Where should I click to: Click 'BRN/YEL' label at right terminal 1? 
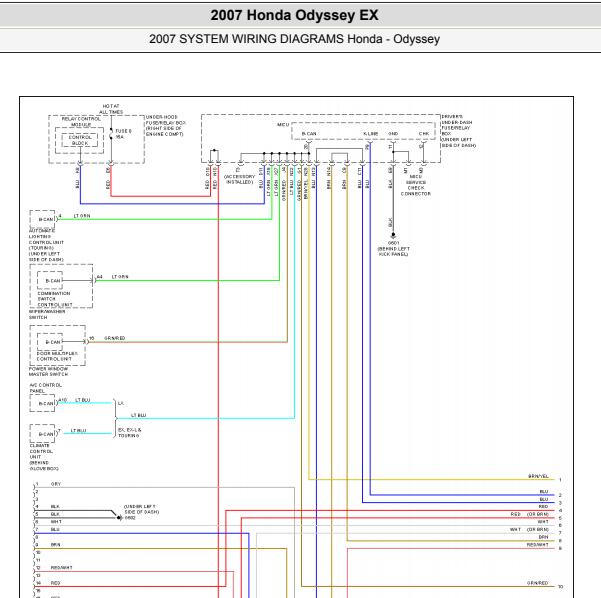pos(538,476)
